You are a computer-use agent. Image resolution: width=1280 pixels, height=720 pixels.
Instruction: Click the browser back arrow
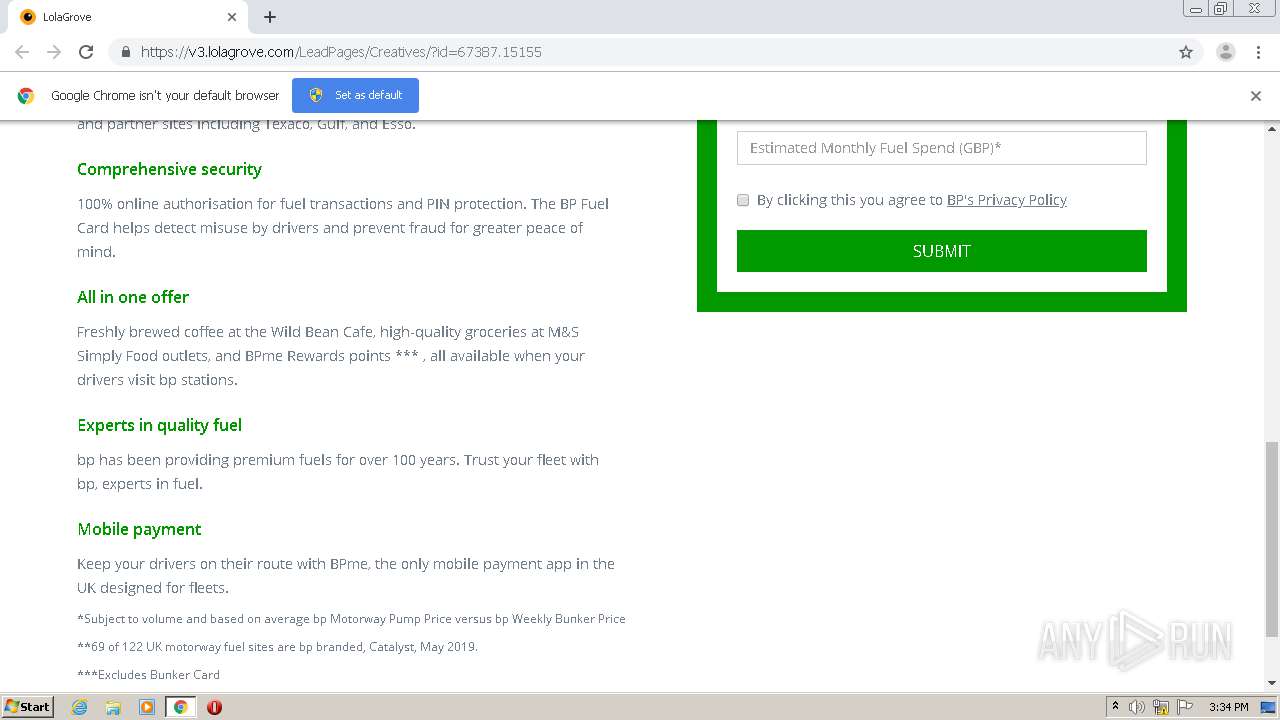pyautogui.click(x=22, y=52)
